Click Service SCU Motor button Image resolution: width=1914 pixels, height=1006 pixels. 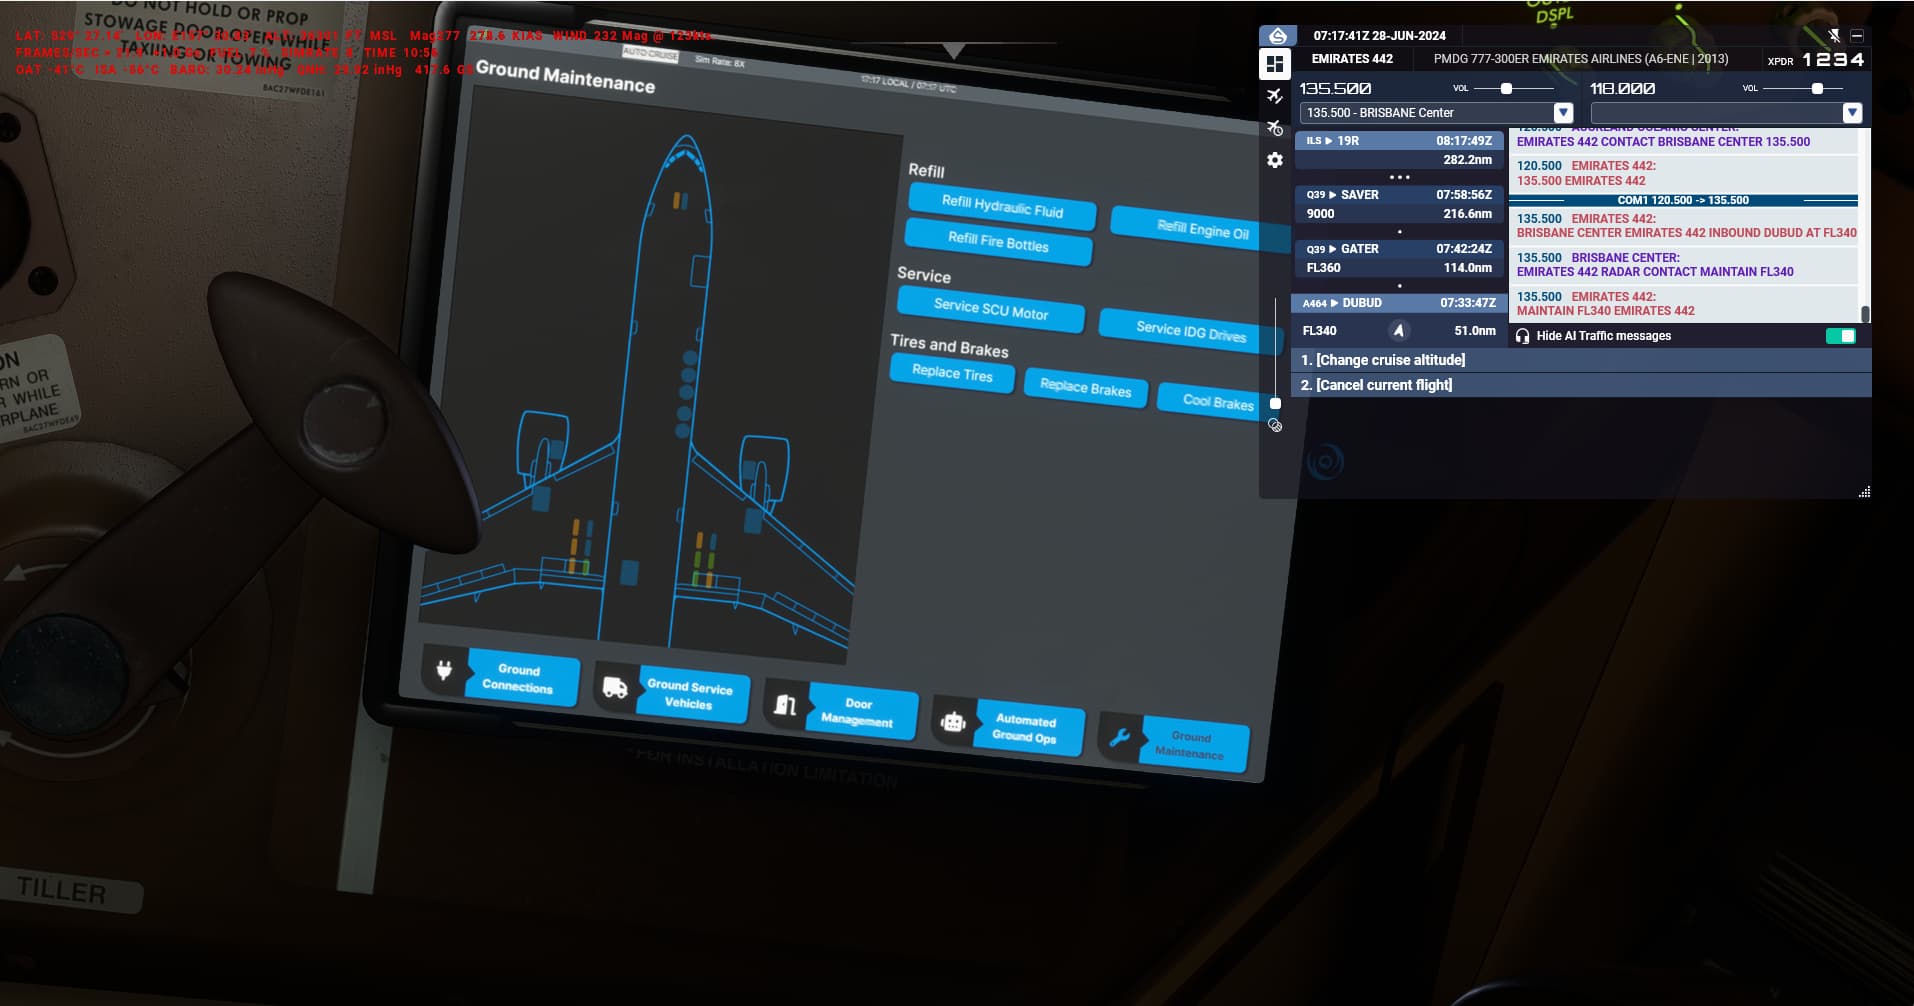coord(991,309)
